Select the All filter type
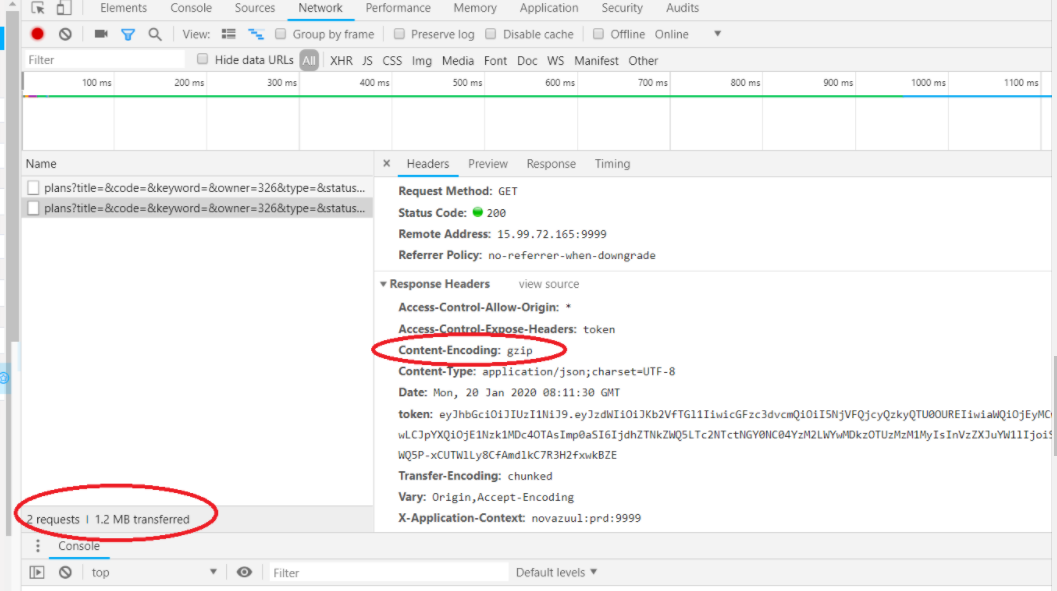Screen dimensions: 1057x591 [x=309, y=60]
